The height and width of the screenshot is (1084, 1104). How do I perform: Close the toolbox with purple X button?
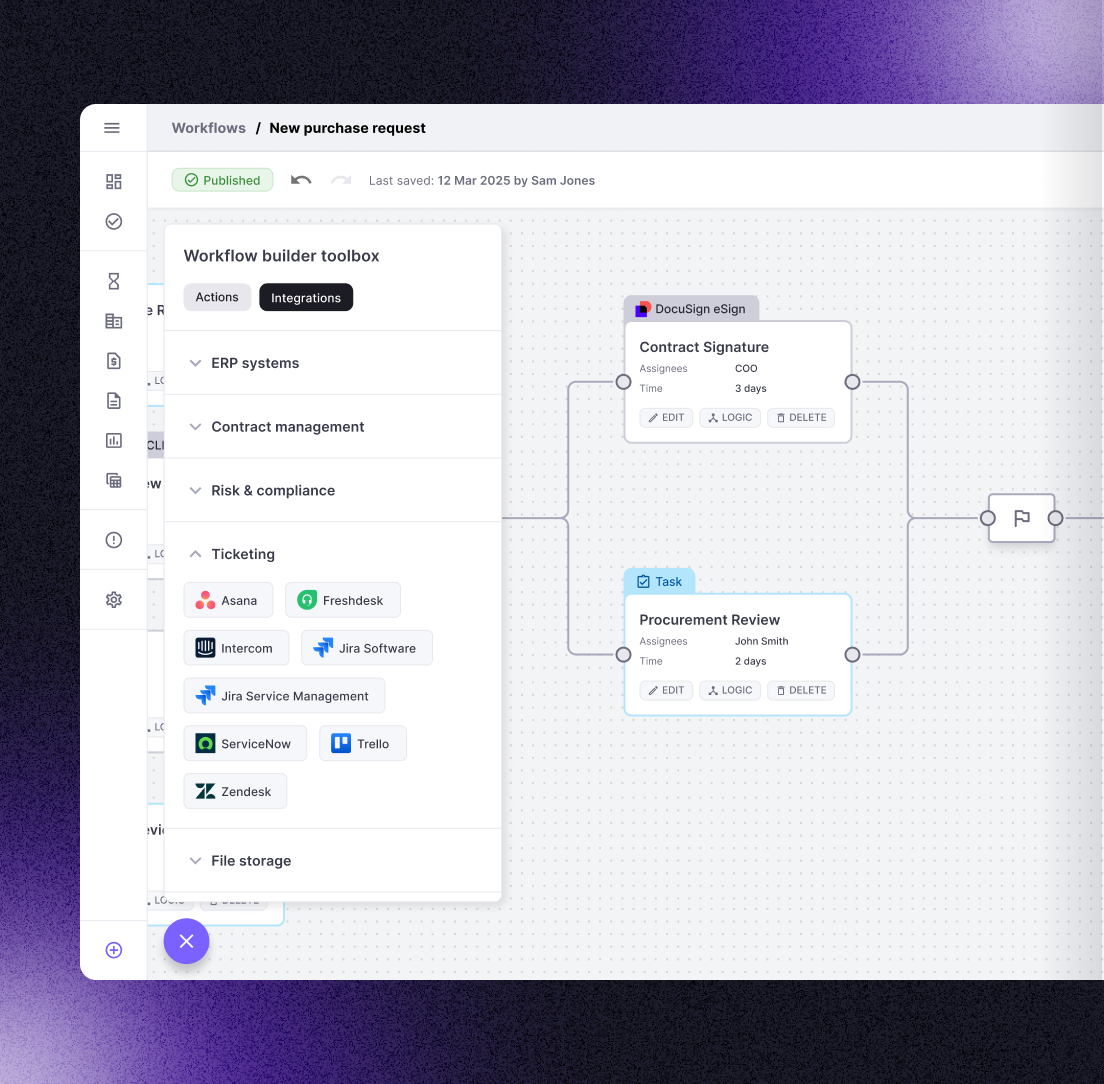coord(187,941)
